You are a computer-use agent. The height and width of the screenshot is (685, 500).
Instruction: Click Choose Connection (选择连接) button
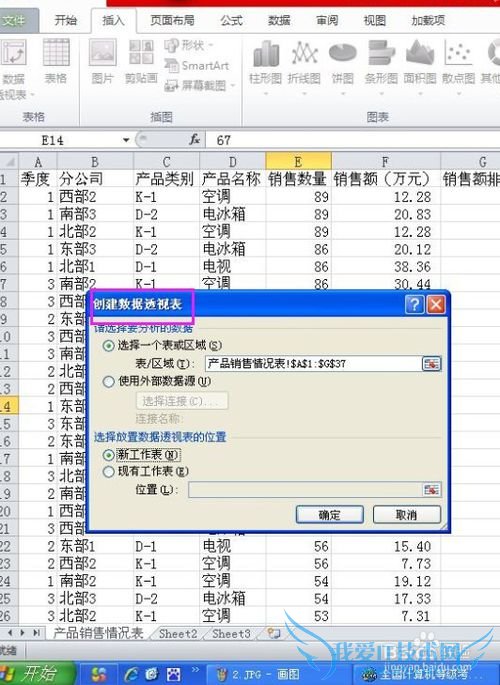coord(182,401)
